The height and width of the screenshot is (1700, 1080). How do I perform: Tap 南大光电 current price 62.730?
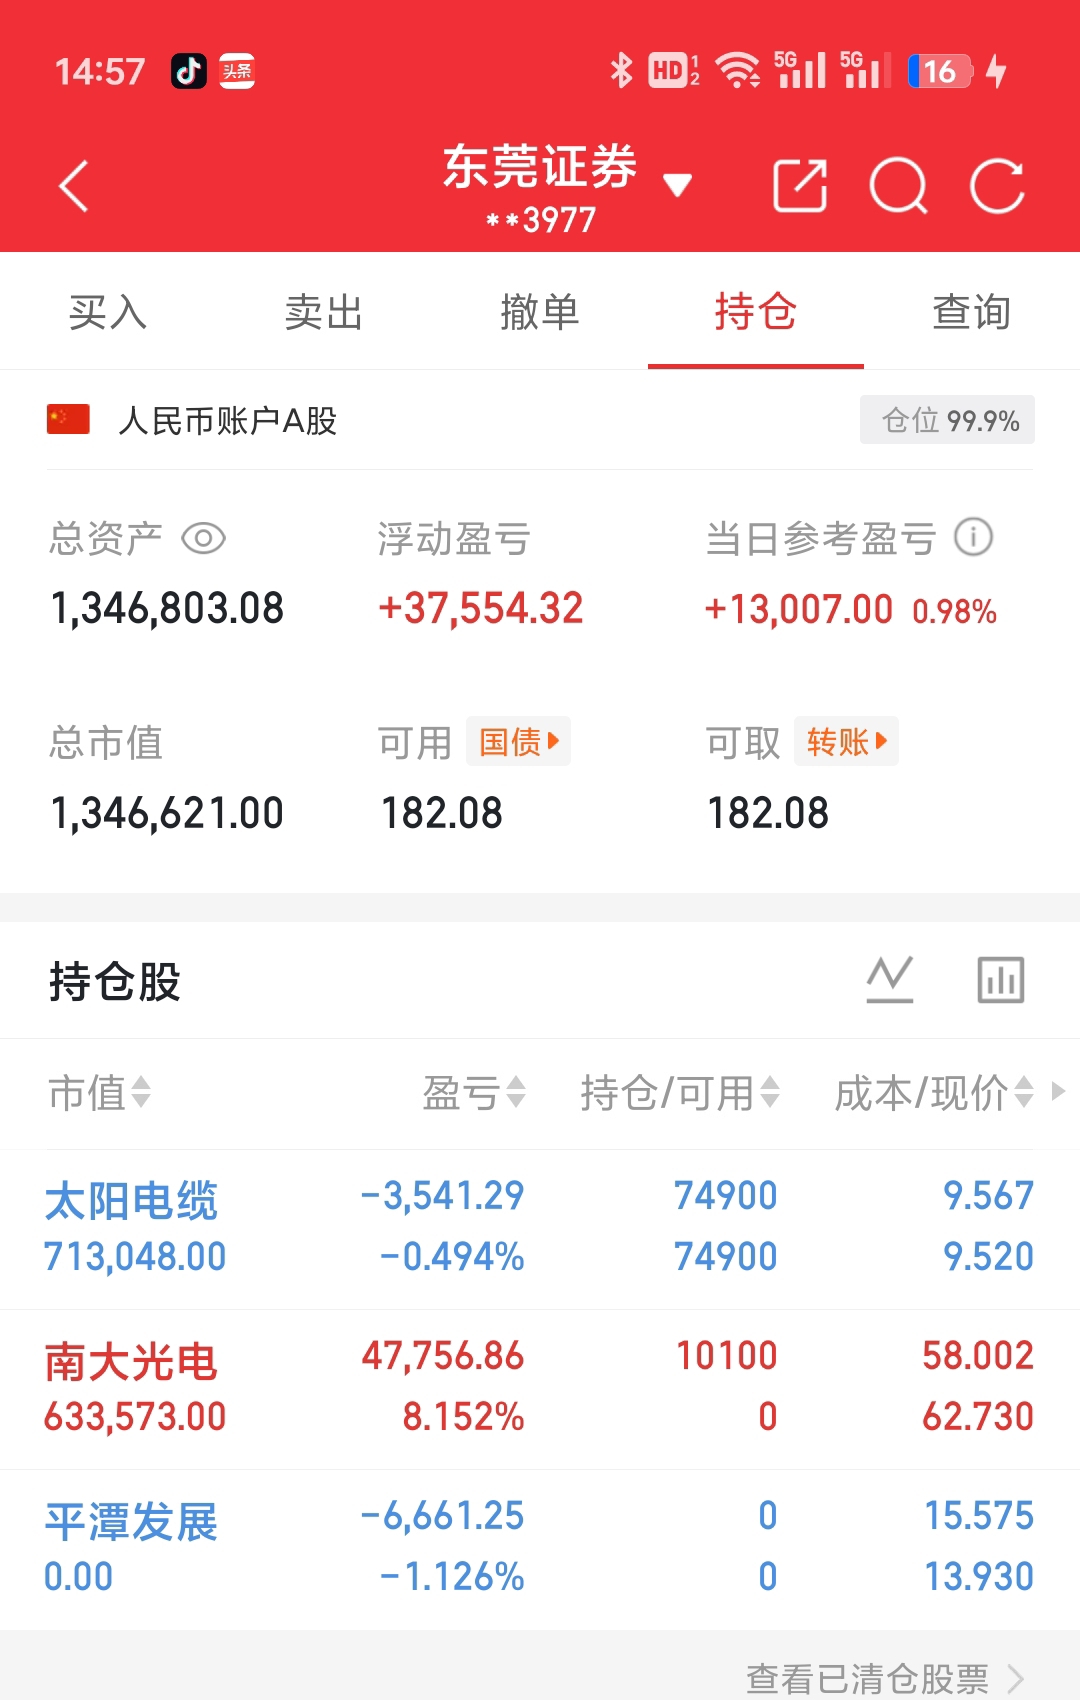[978, 1417]
